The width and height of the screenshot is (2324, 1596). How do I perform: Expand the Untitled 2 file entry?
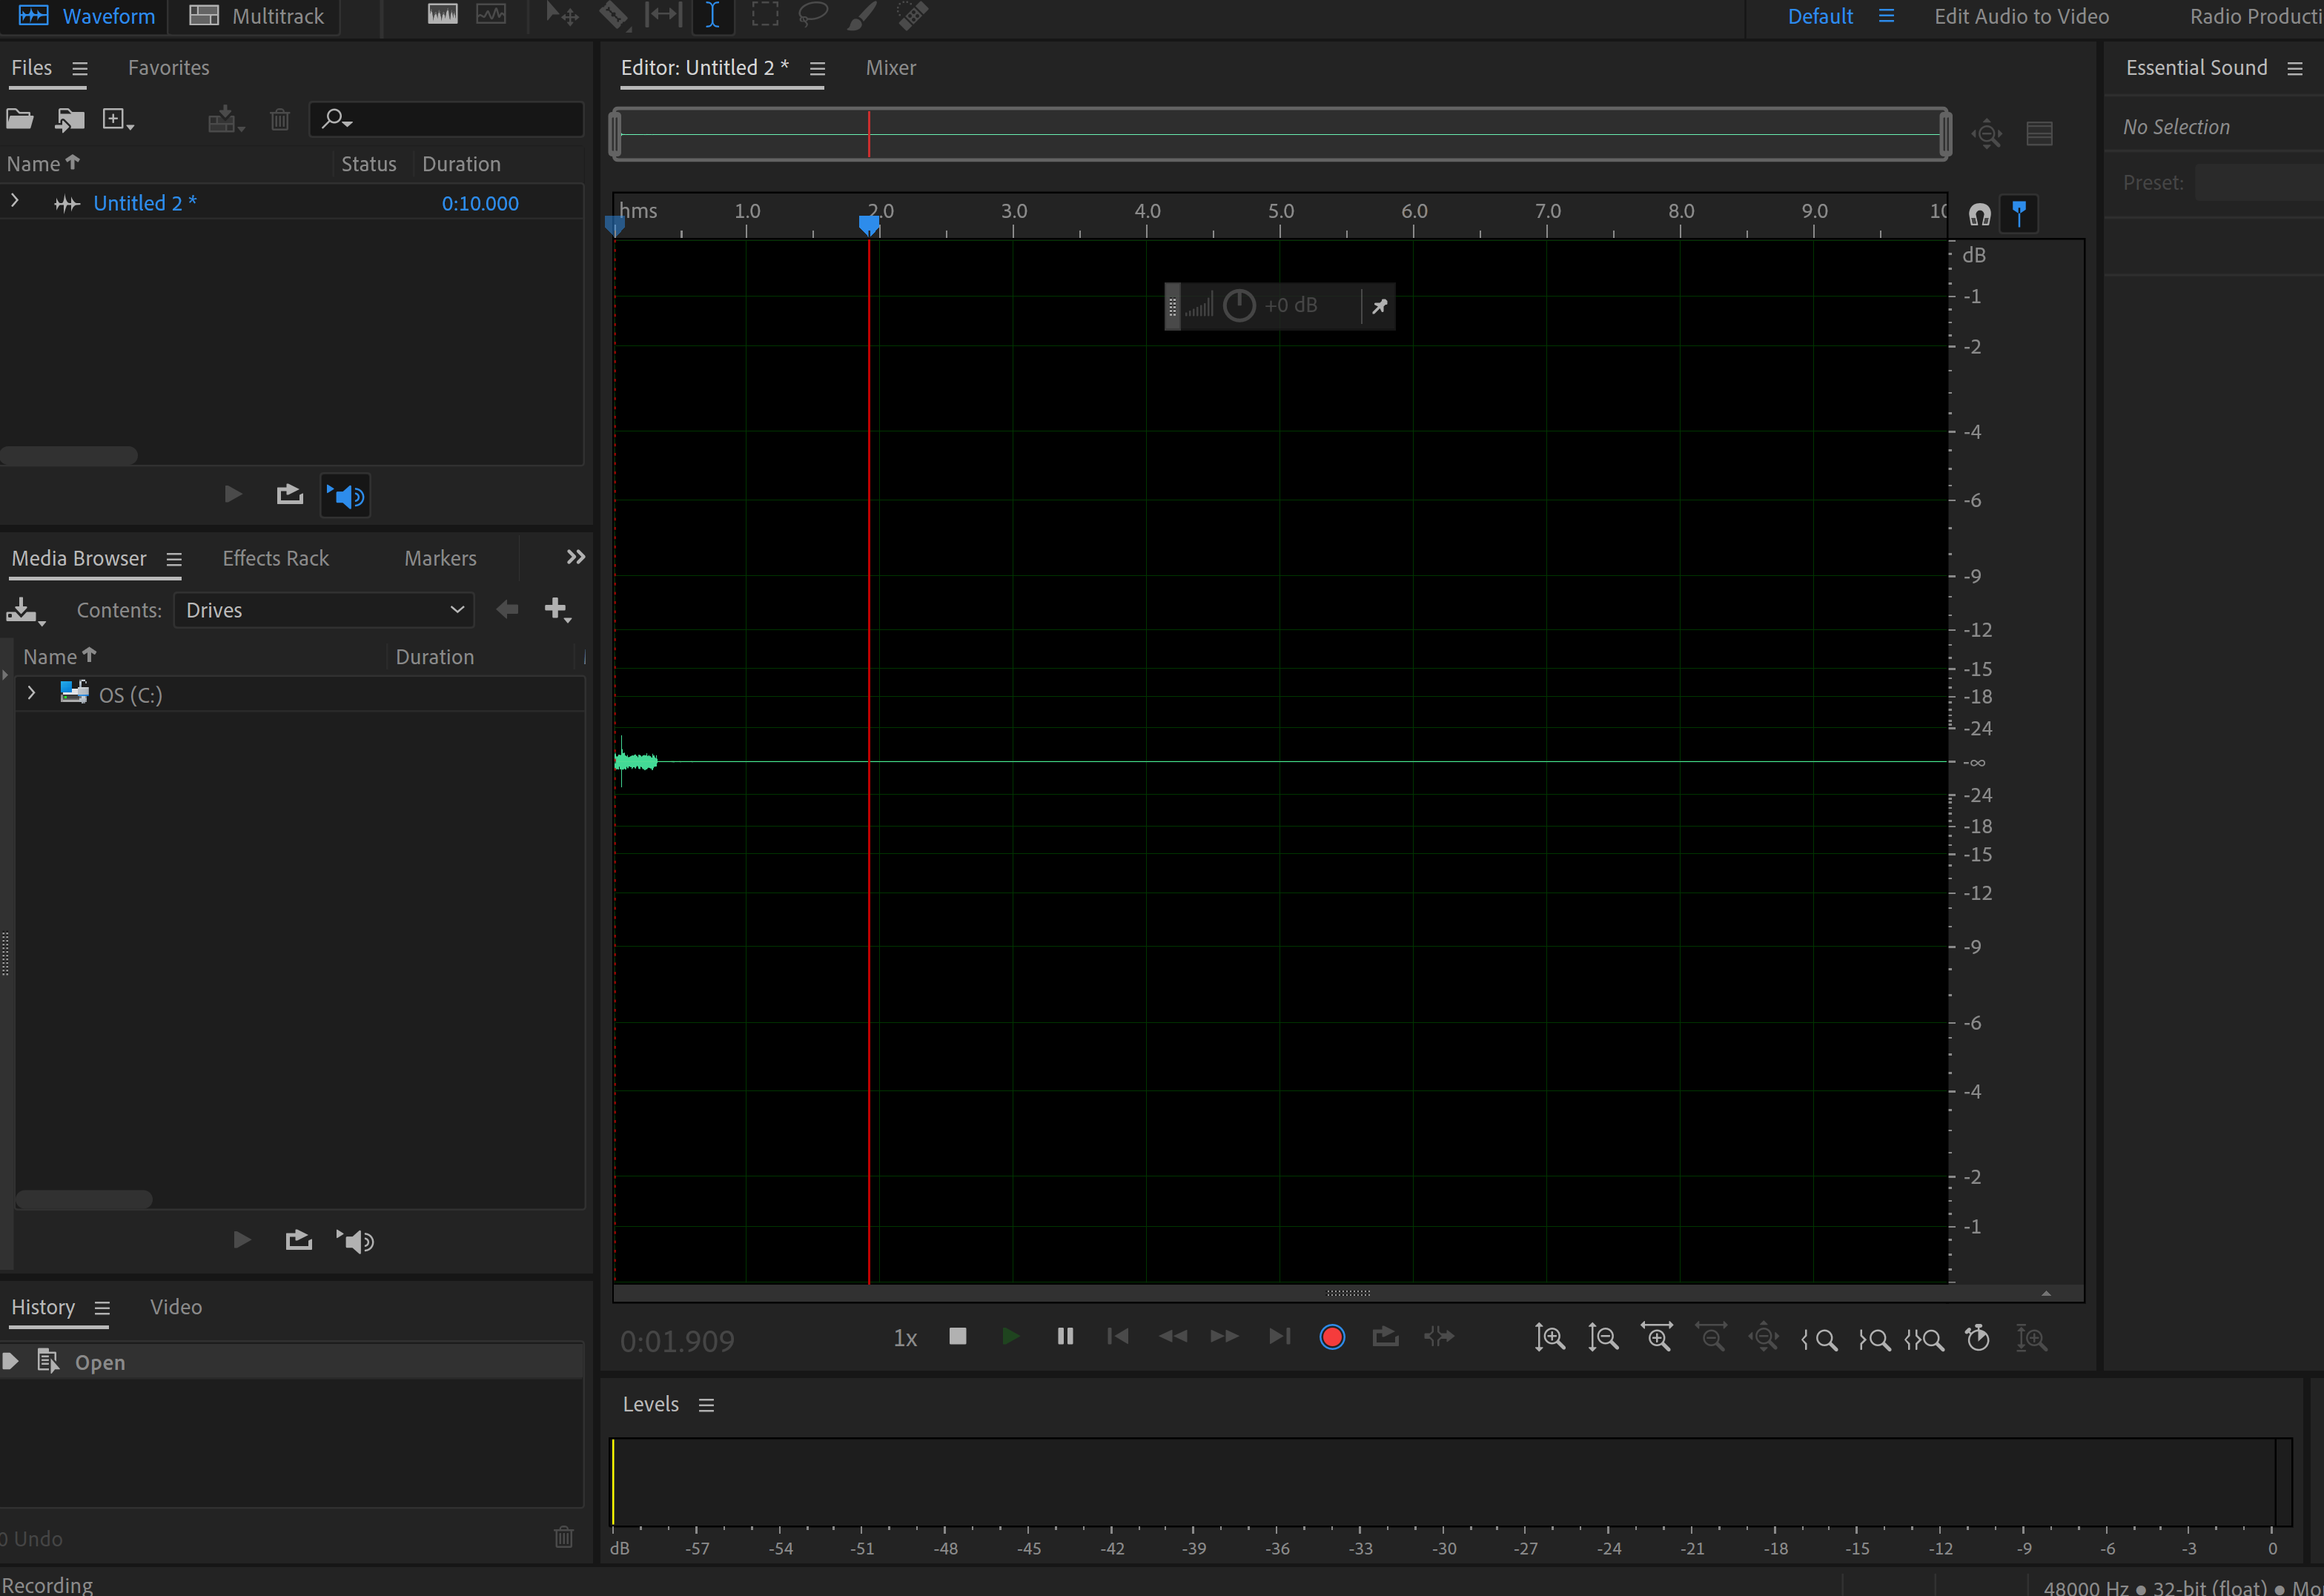coord(15,200)
